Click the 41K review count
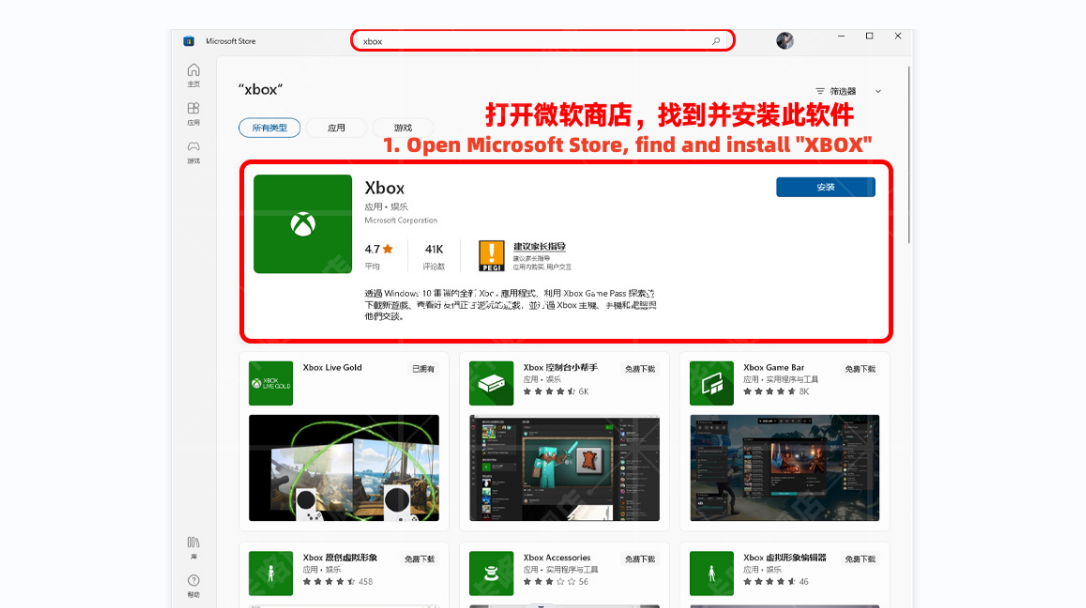This screenshot has width=1086, height=608. point(434,249)
